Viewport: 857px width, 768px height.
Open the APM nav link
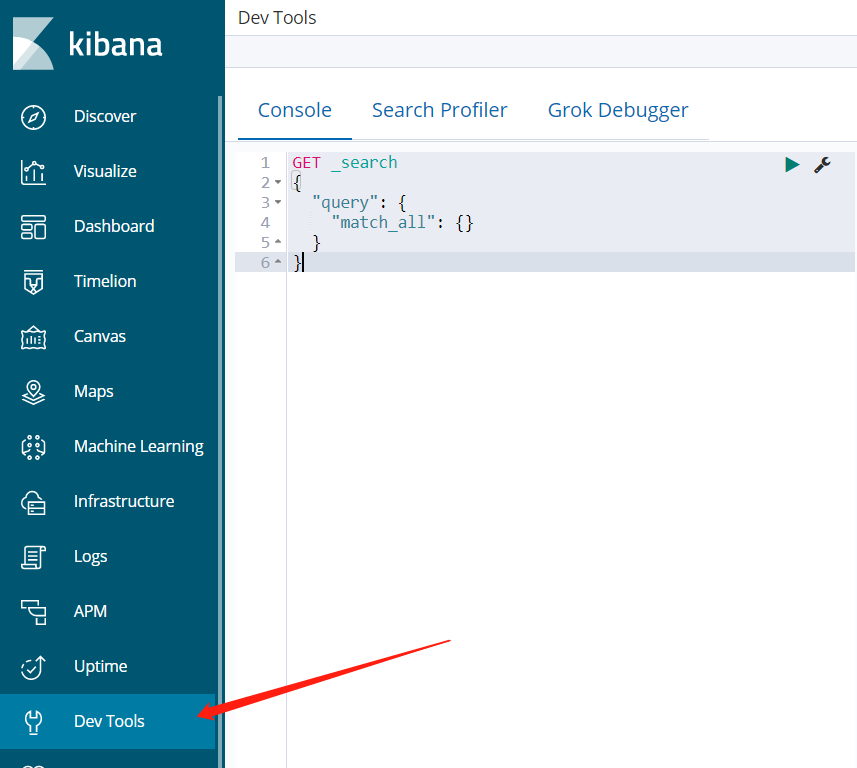(90, 611)
